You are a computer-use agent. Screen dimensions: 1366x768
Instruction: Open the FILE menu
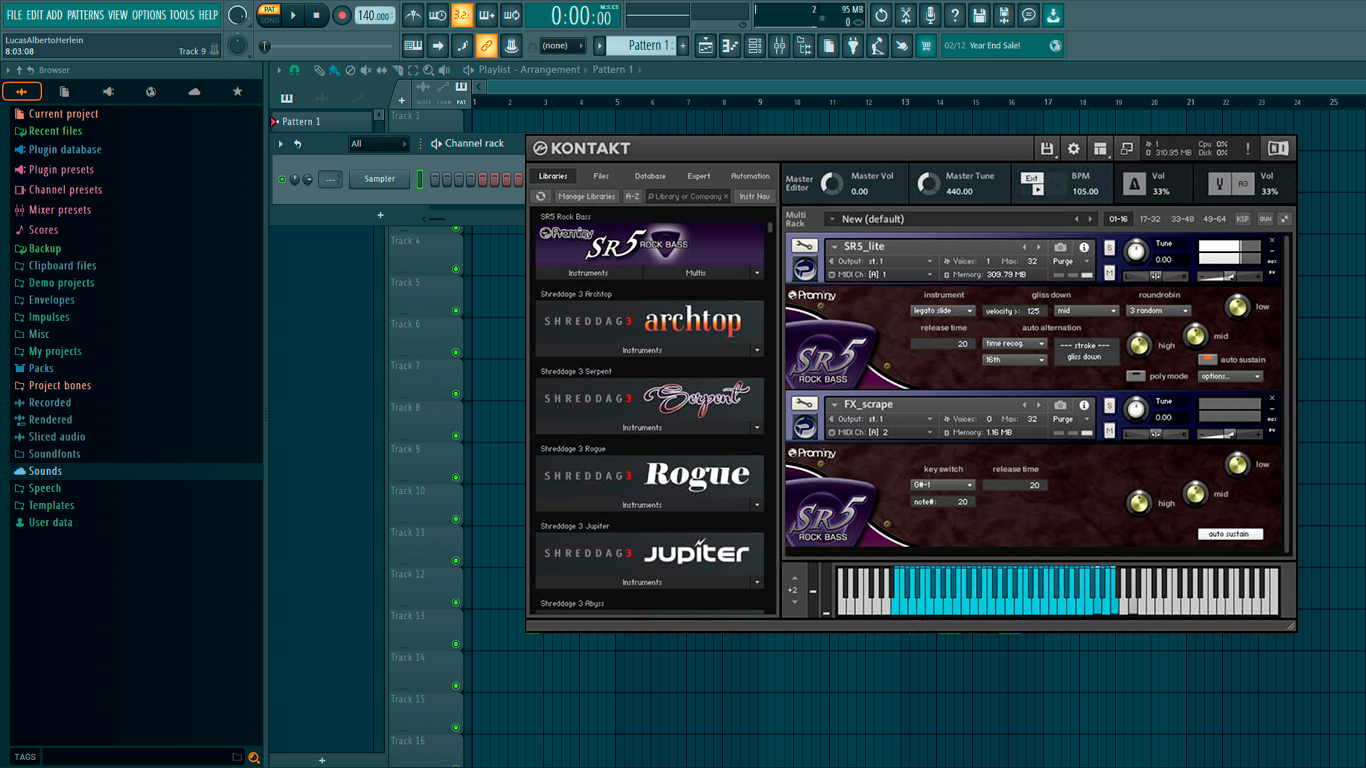(14, 15)
